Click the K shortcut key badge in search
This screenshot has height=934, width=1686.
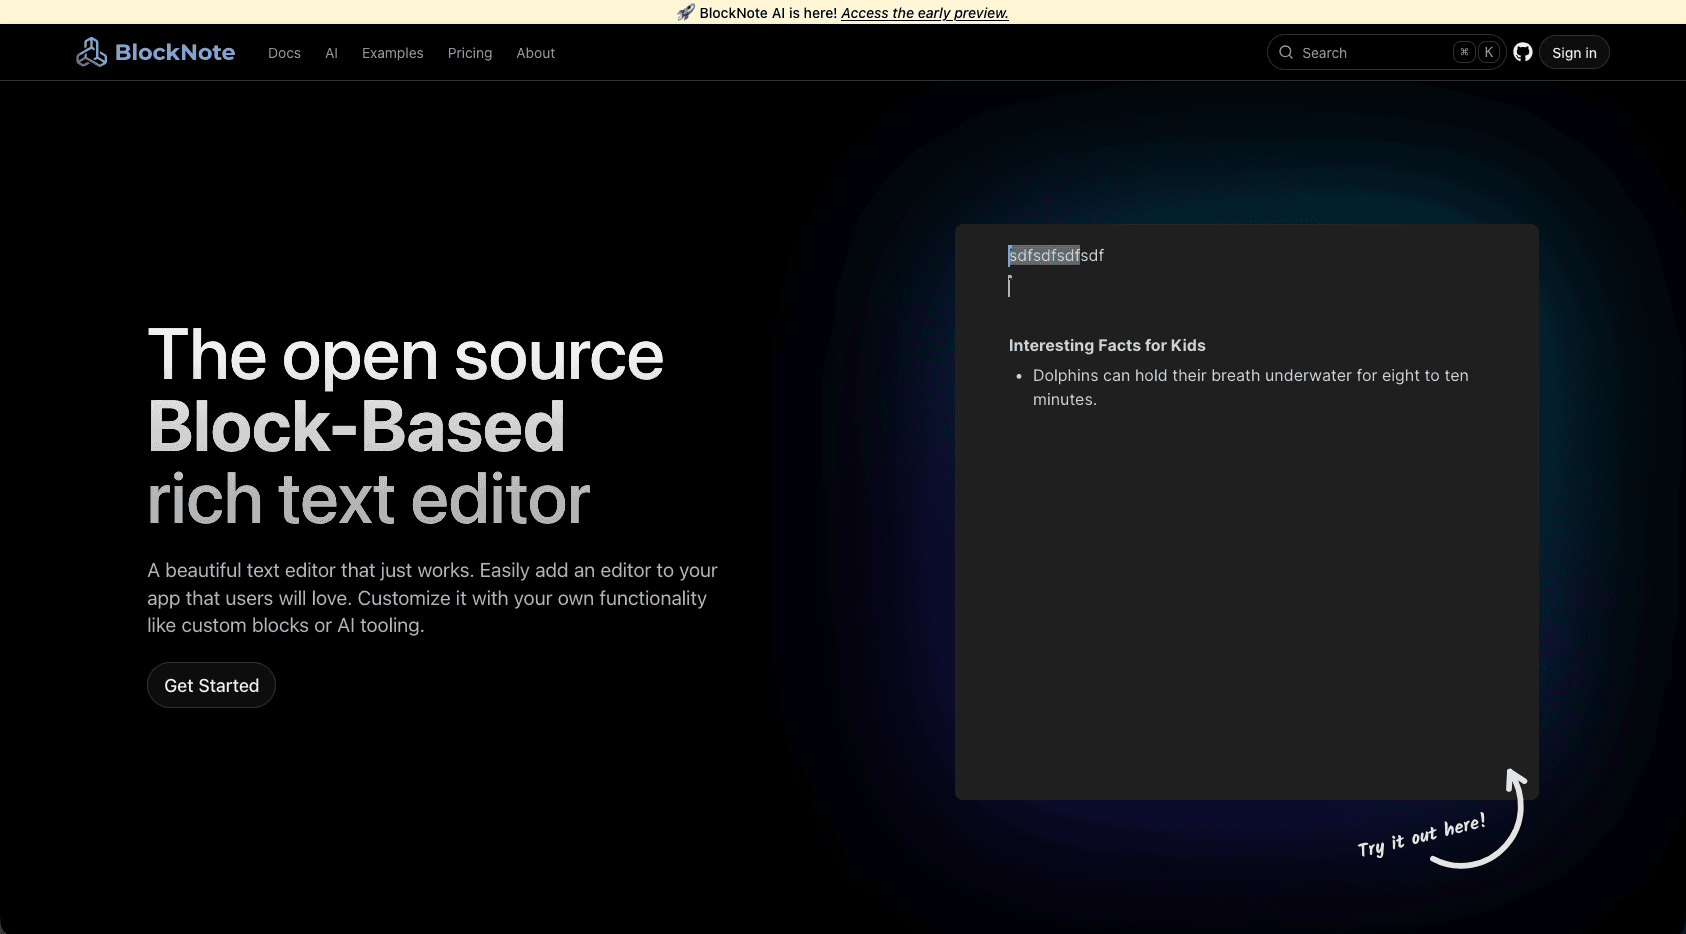(1489, 52)
